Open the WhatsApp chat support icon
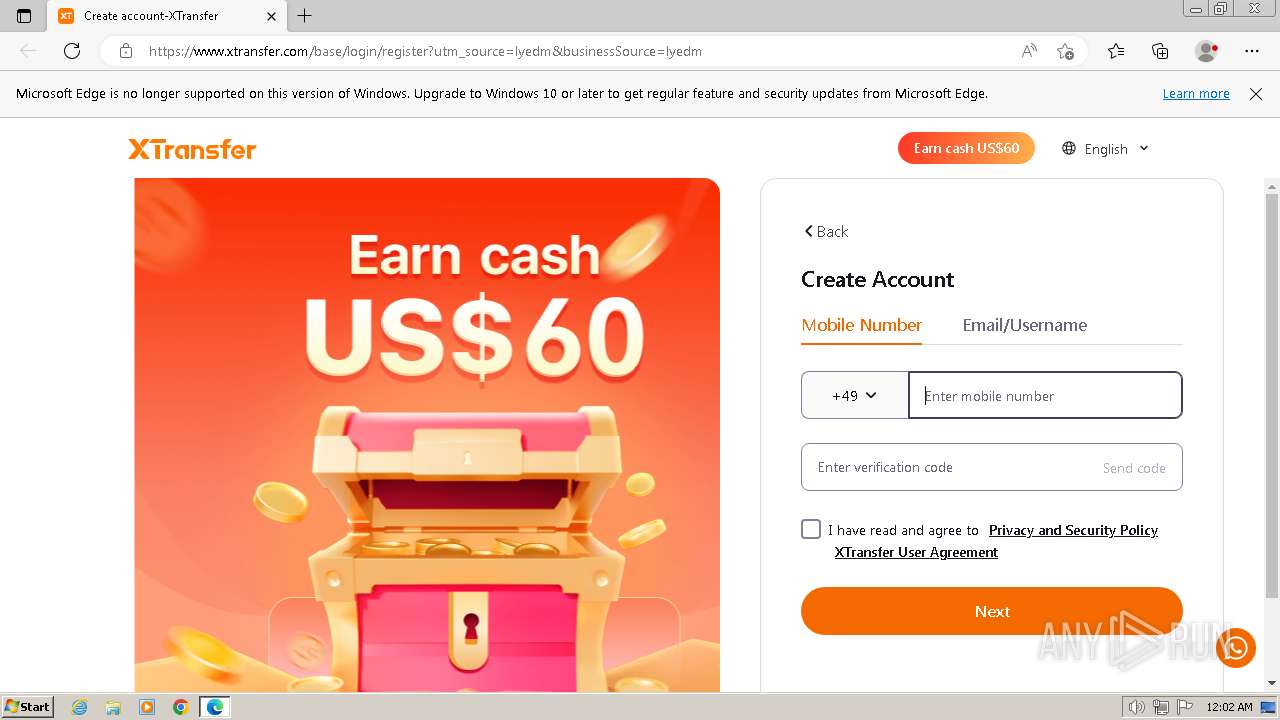 click(x=1236, y=647)
